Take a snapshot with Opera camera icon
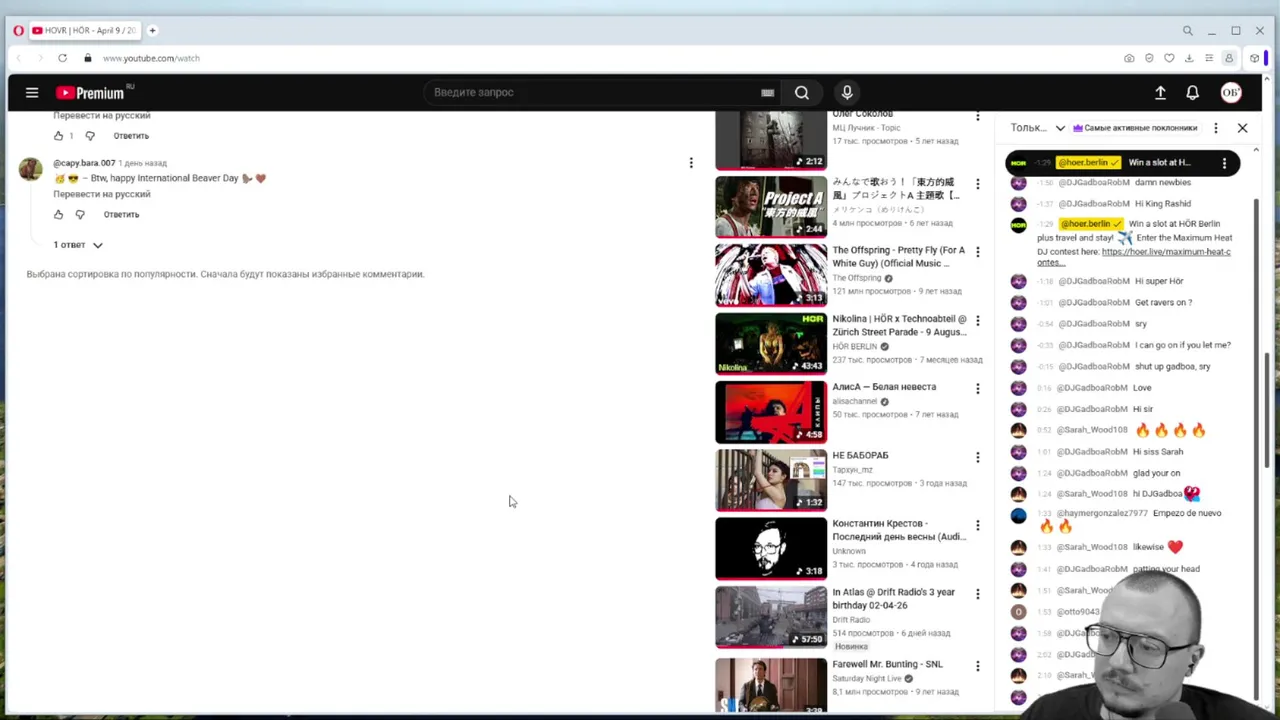Image resolution: width=1280 pixels, height=720 pixels. [1129, 58]
